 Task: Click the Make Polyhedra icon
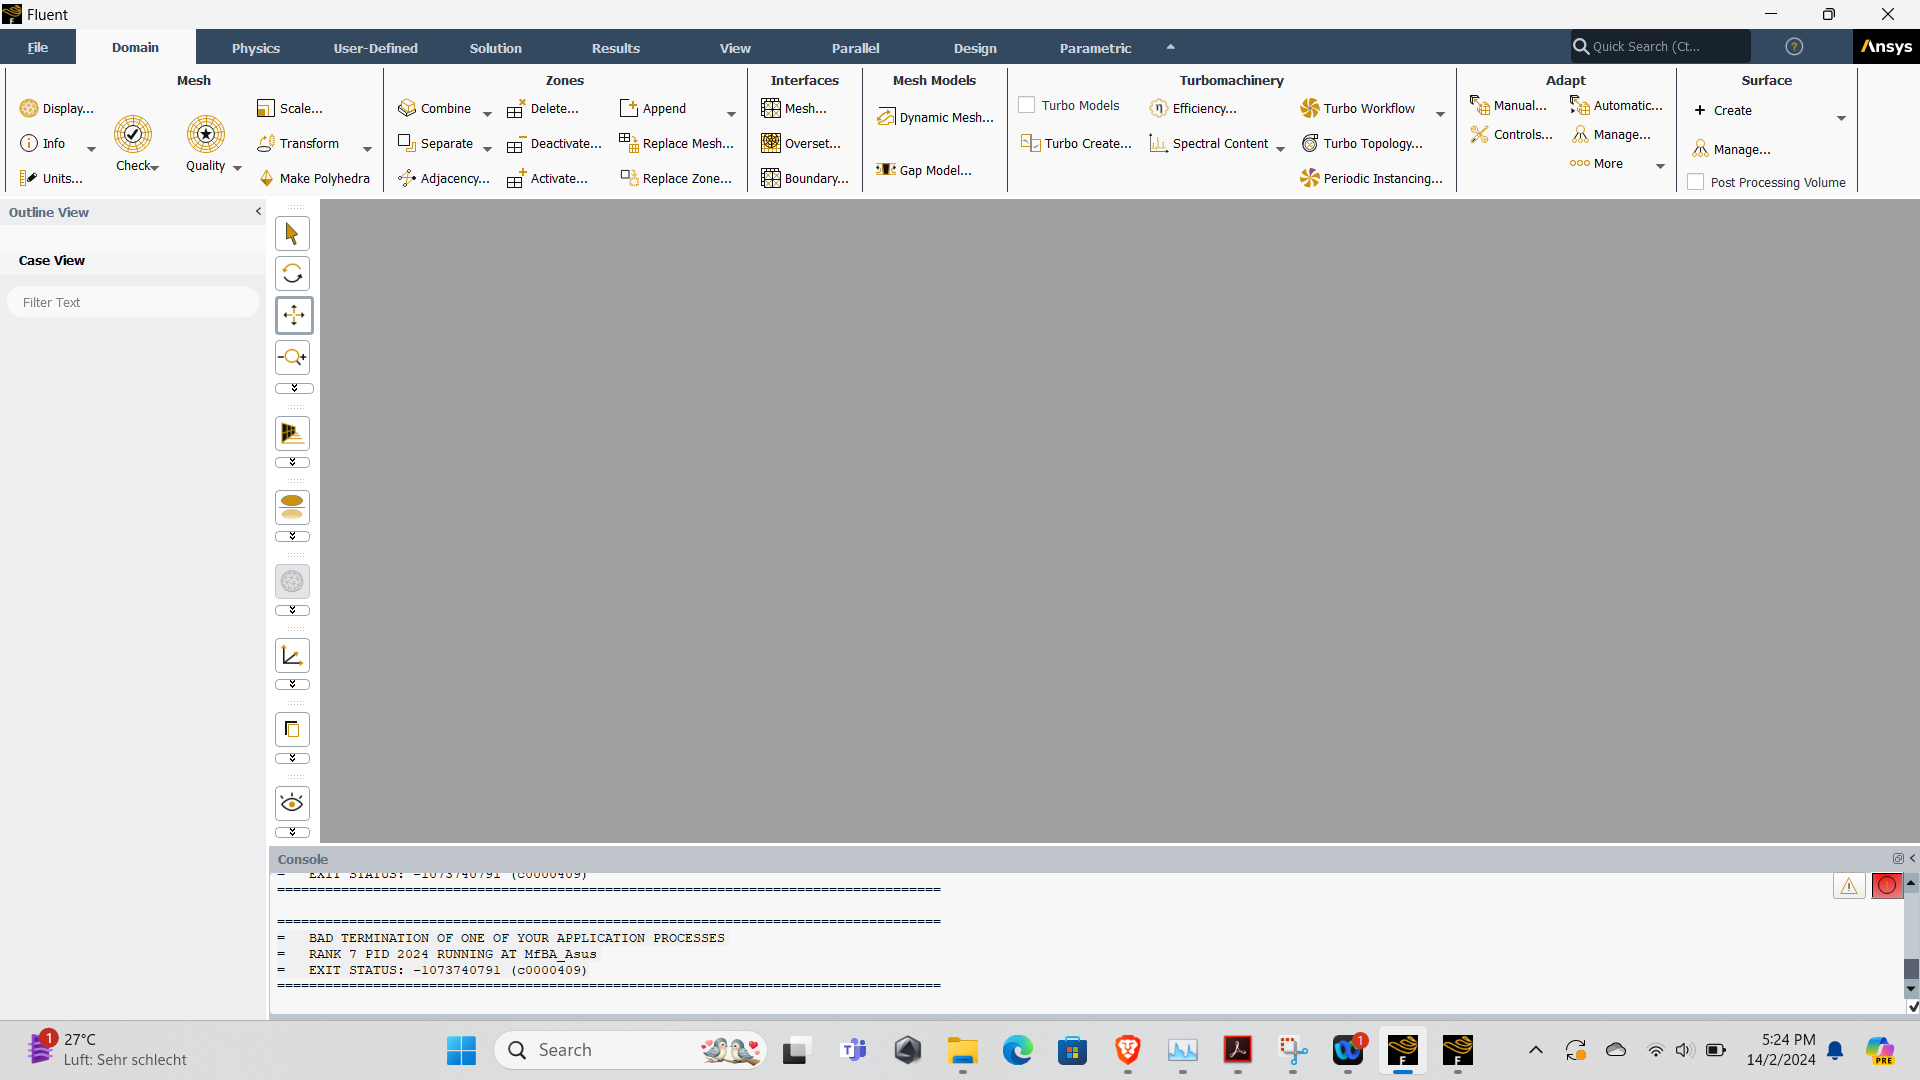[x=267, y=178]
